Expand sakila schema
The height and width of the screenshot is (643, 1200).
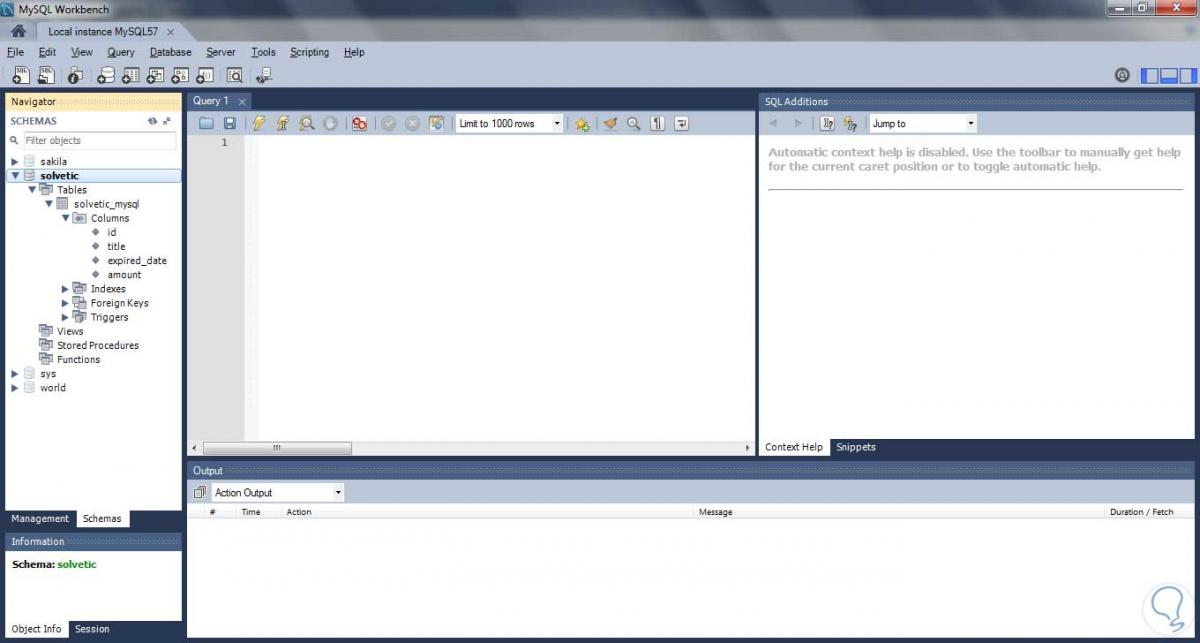[15, 161]
